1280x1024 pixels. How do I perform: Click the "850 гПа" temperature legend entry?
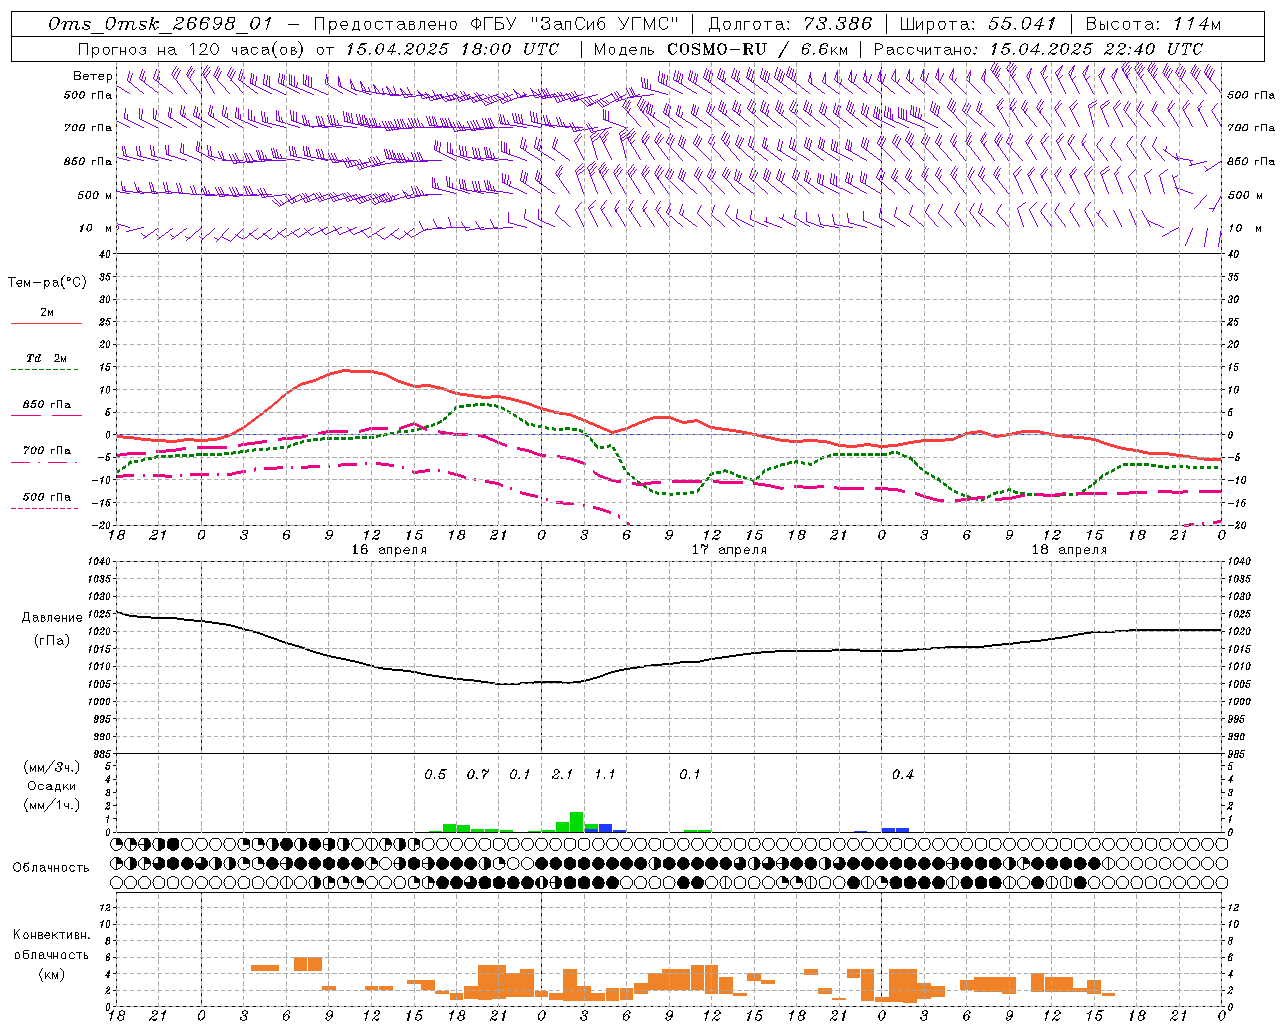(x=47, y=408)
